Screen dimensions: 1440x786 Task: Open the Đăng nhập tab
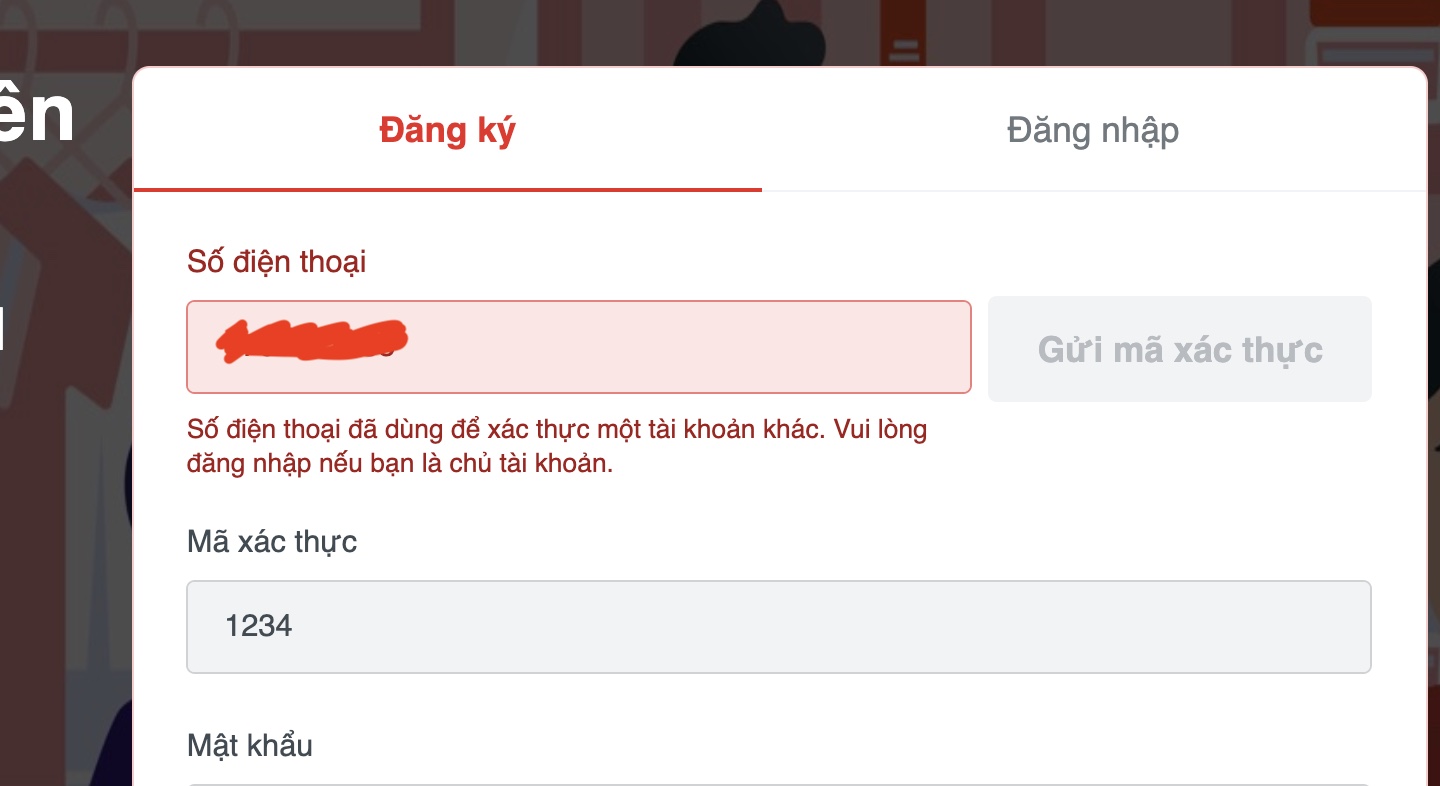click(1092, 130)
